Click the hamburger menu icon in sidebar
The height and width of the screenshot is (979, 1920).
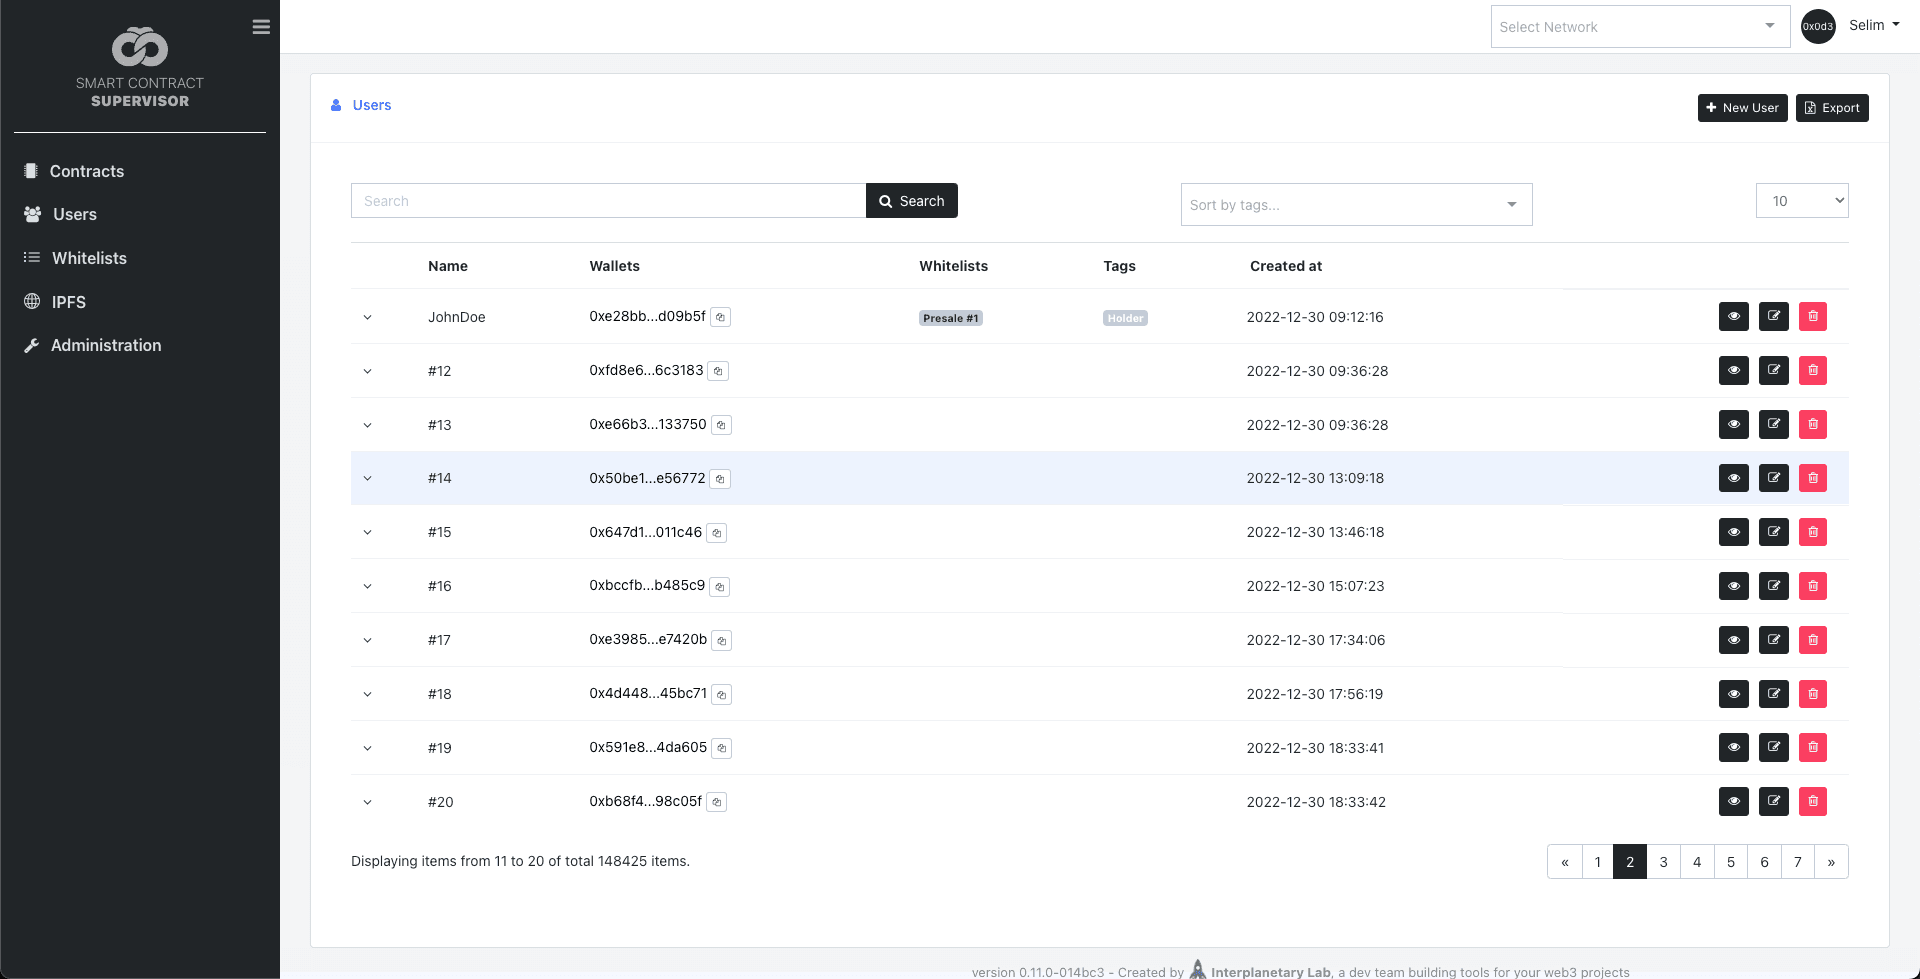(x=261, y=27)
